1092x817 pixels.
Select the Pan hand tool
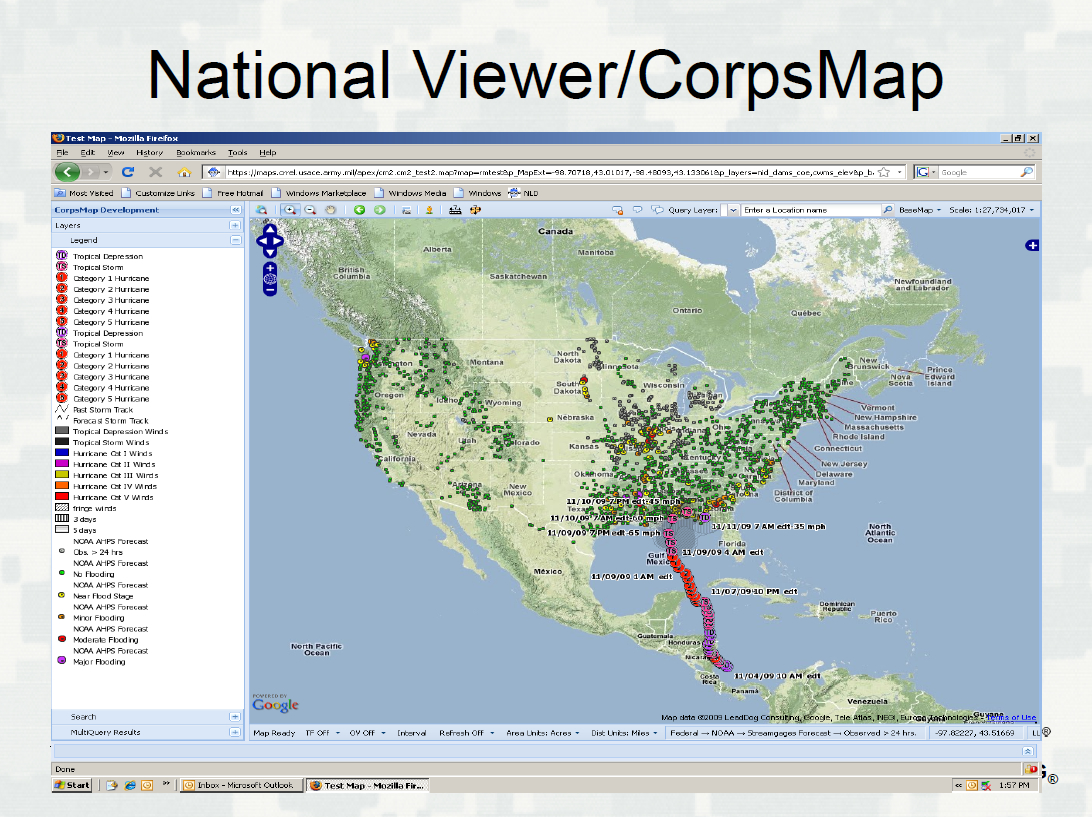tap(330, 209)
